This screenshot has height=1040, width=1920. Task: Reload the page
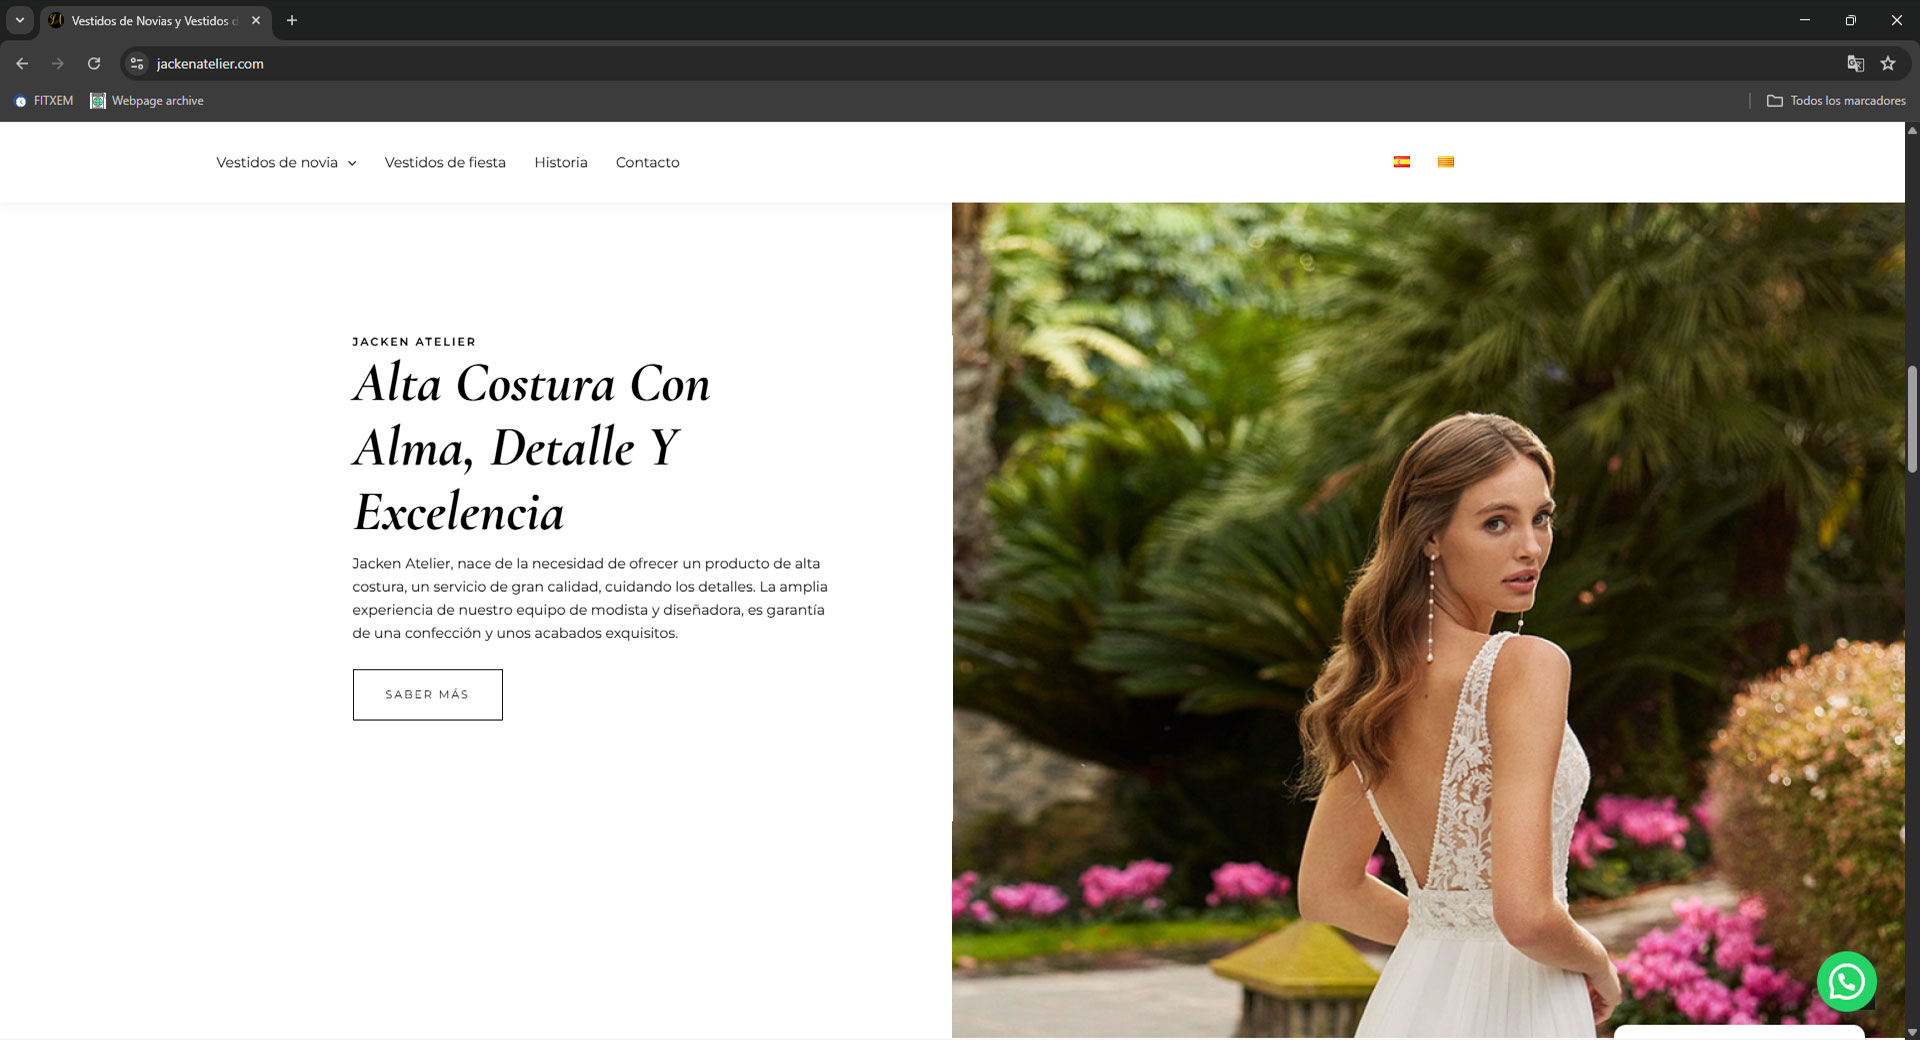pyautogui.click(x=94, y=63)
